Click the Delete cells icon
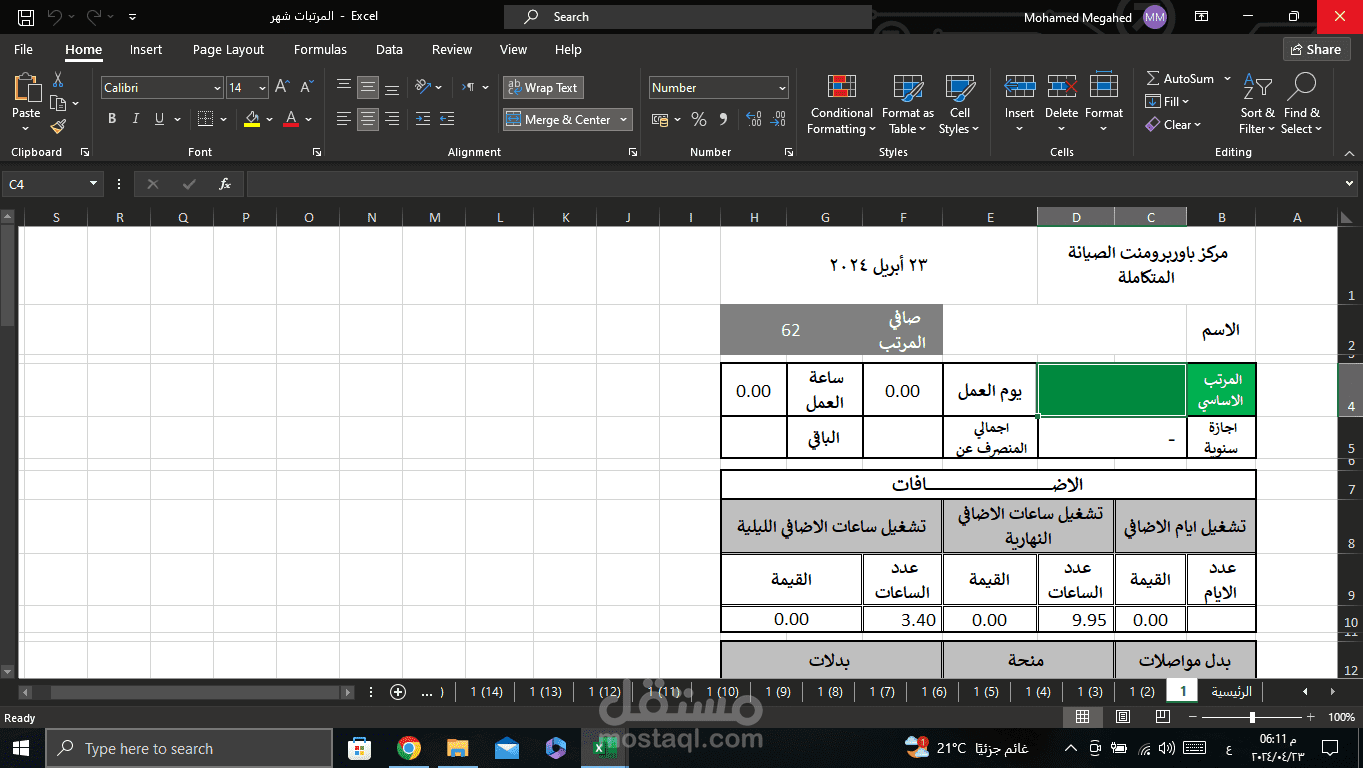Screen dimensions: 1363x768 (1061, 88)
